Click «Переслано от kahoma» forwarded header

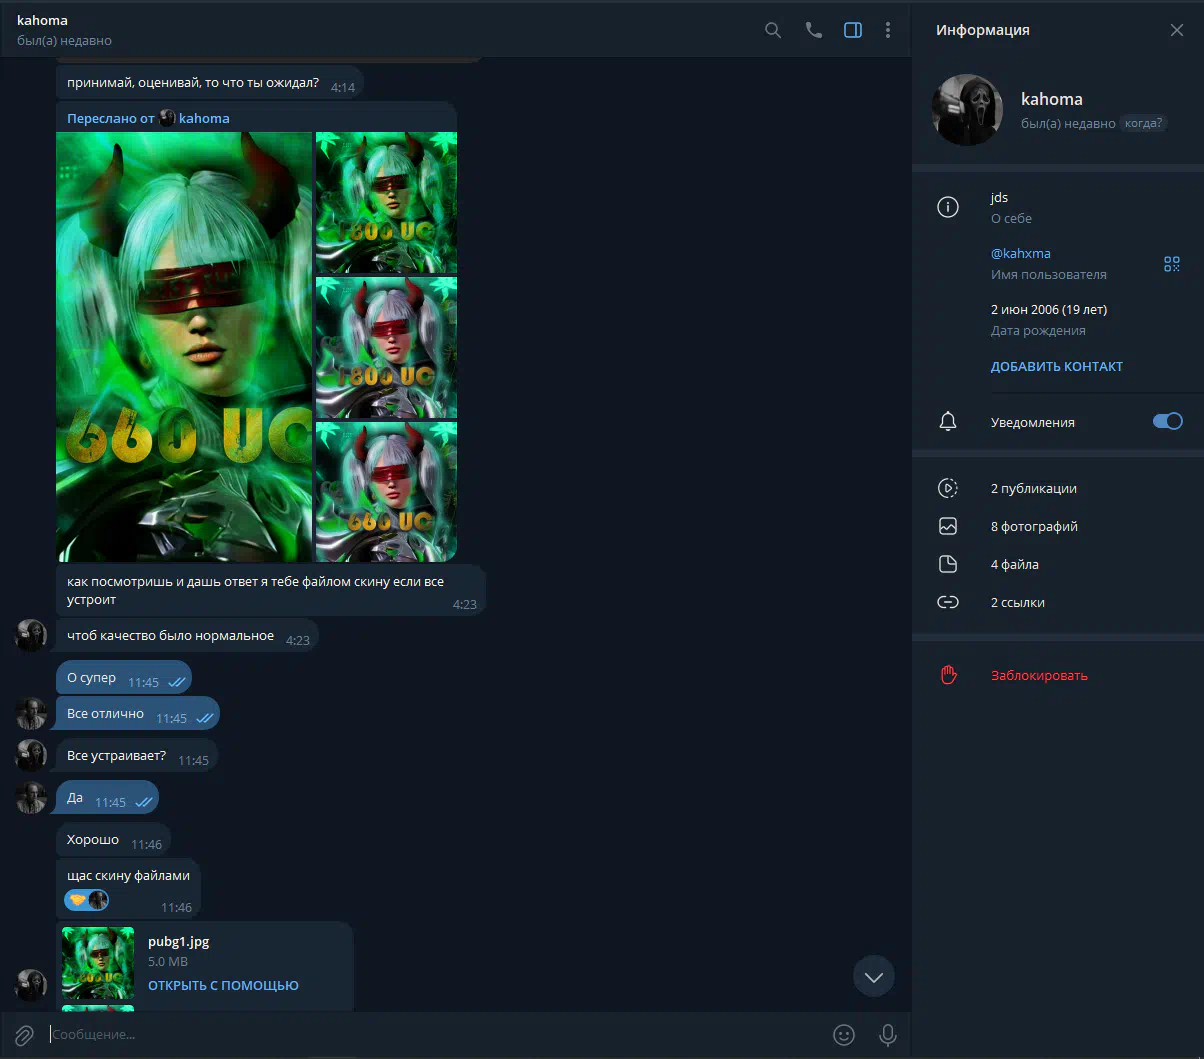148,118
